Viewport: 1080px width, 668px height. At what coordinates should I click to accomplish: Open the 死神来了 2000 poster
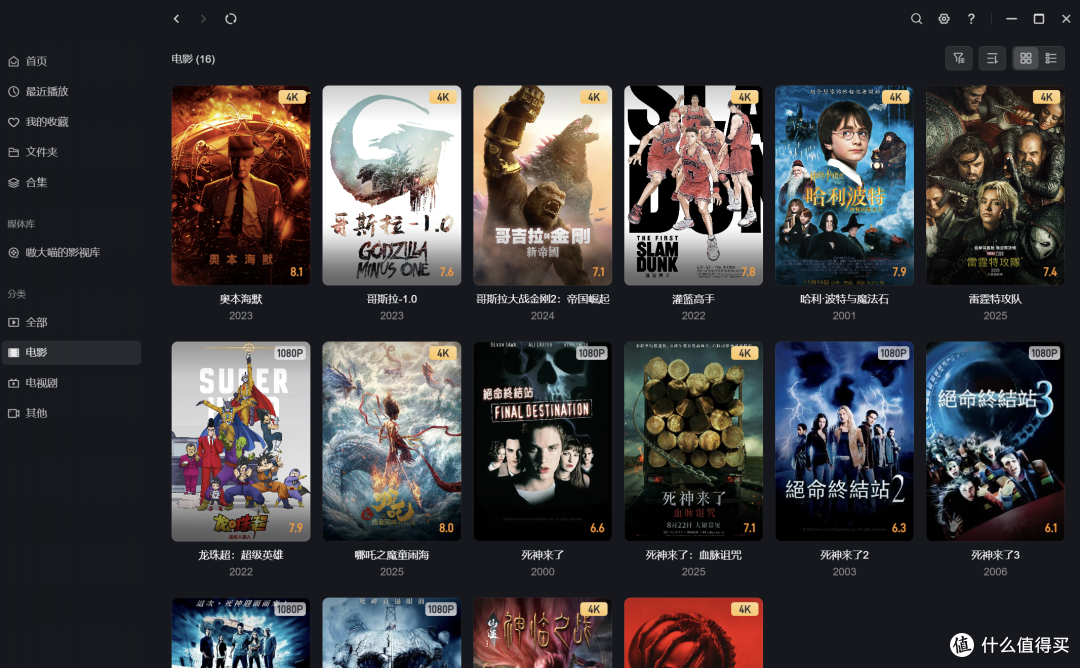(x=543, y=441)
